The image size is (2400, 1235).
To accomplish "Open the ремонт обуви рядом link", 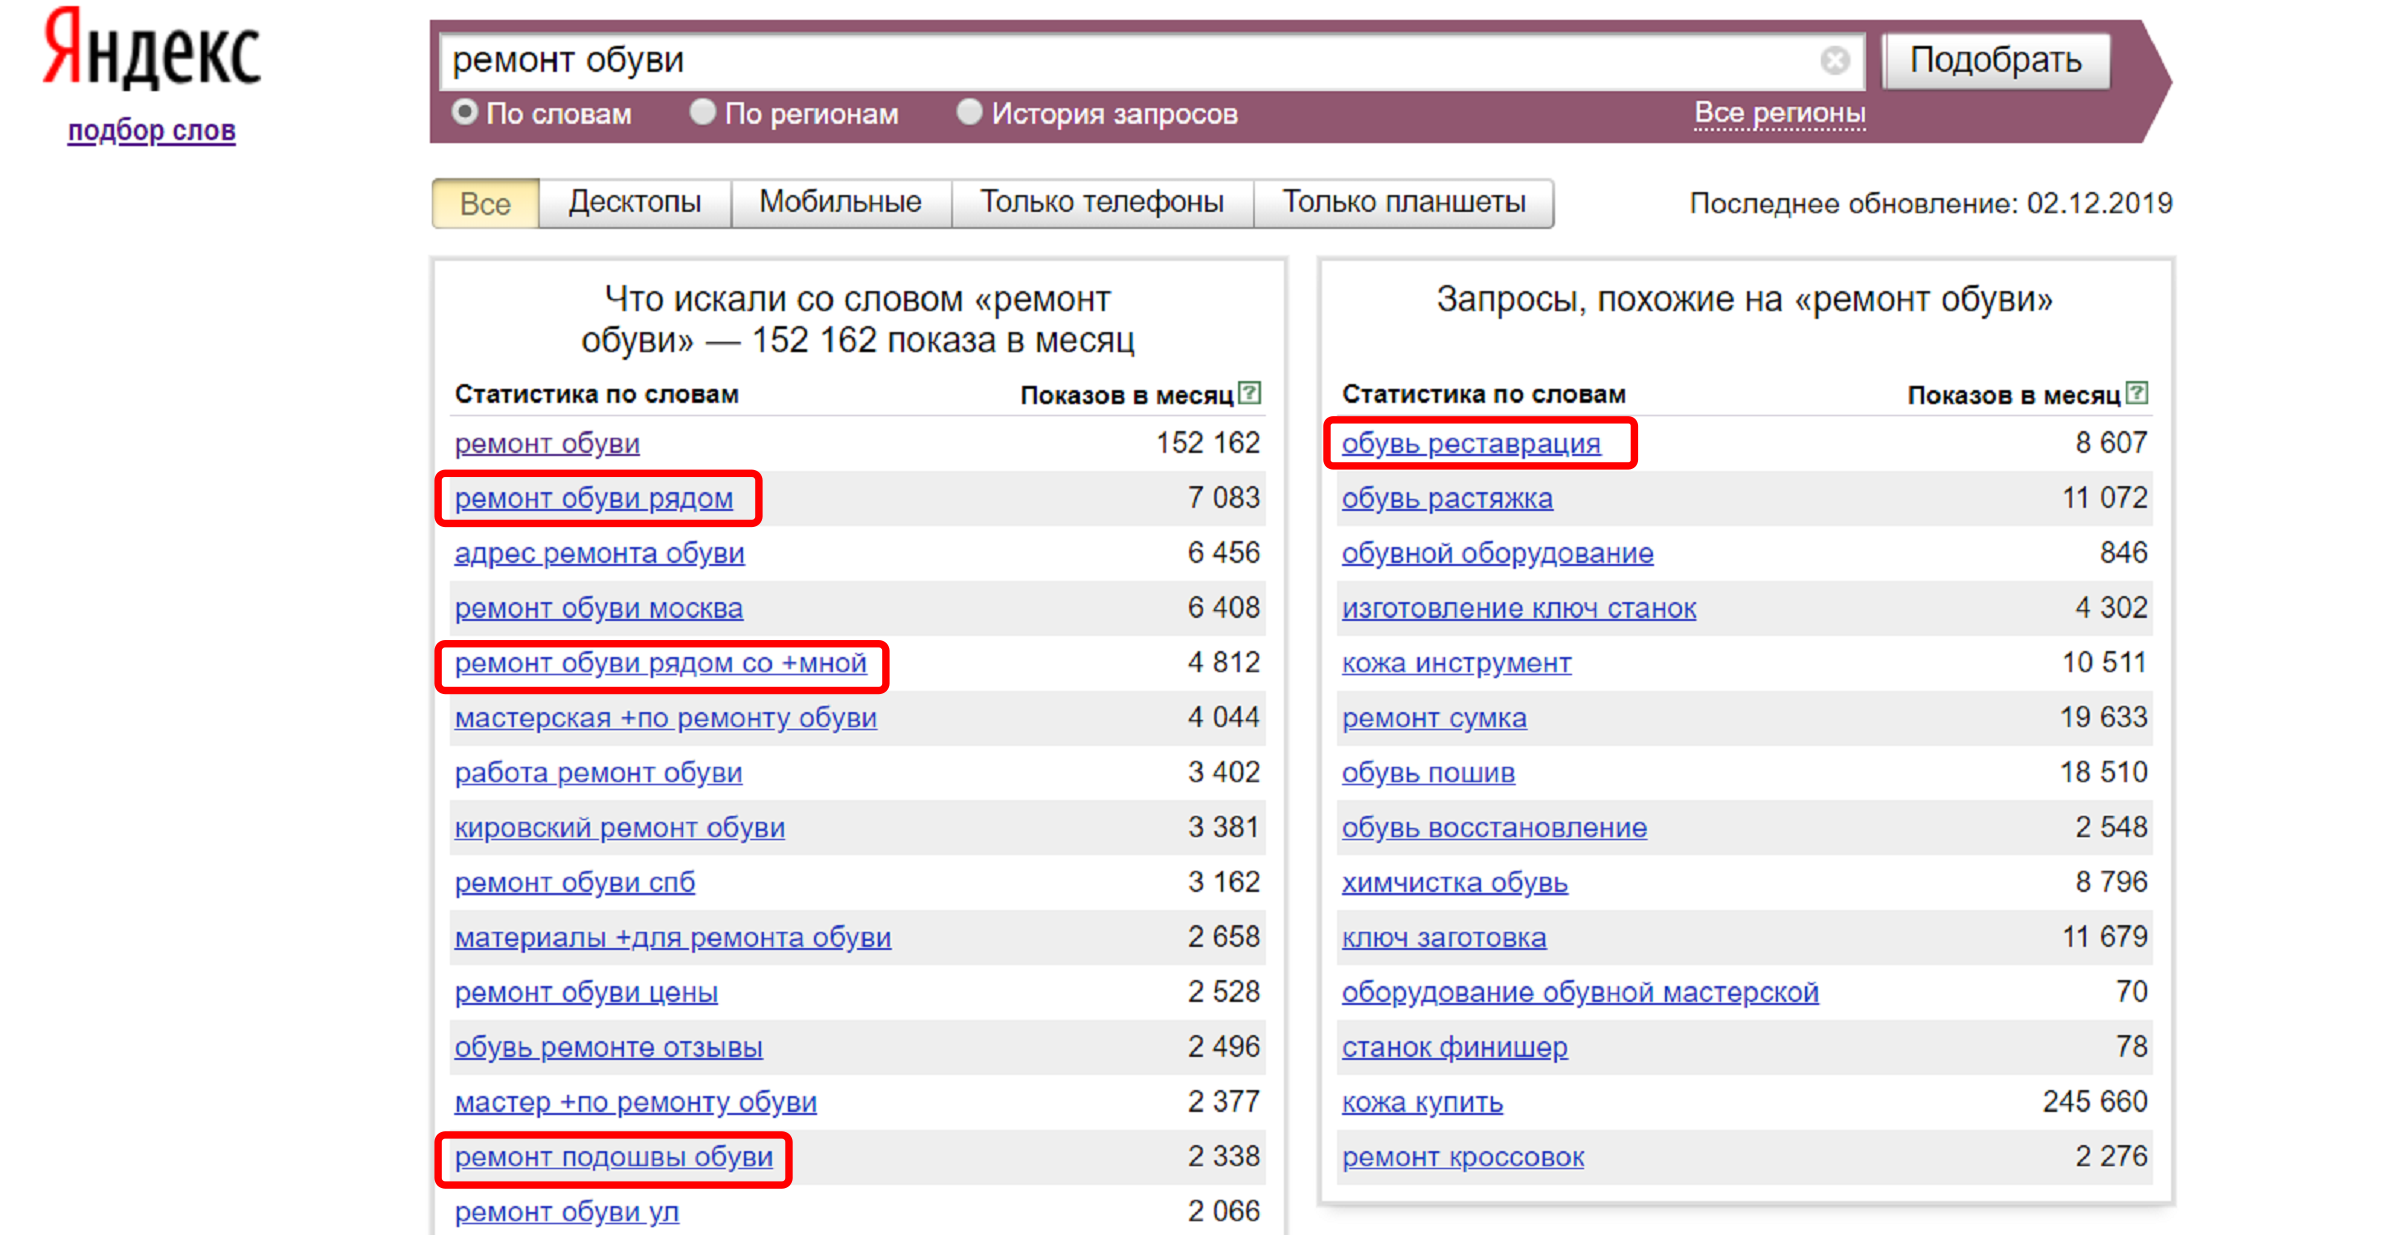I will click(x=594, y=498).
